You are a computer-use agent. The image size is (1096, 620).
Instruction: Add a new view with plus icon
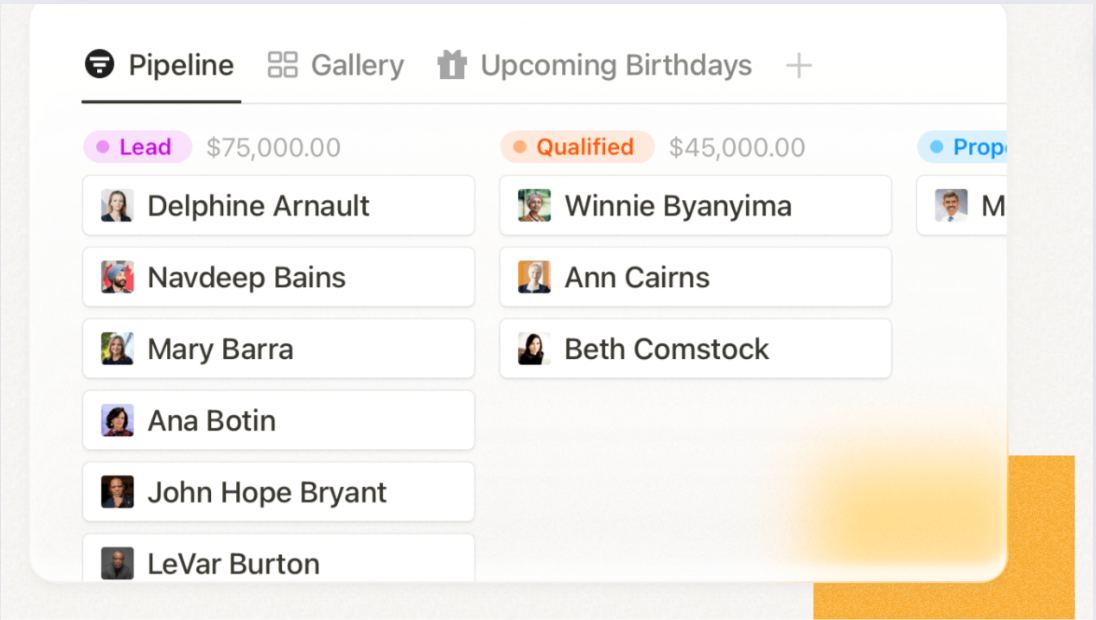coord(798,66)
